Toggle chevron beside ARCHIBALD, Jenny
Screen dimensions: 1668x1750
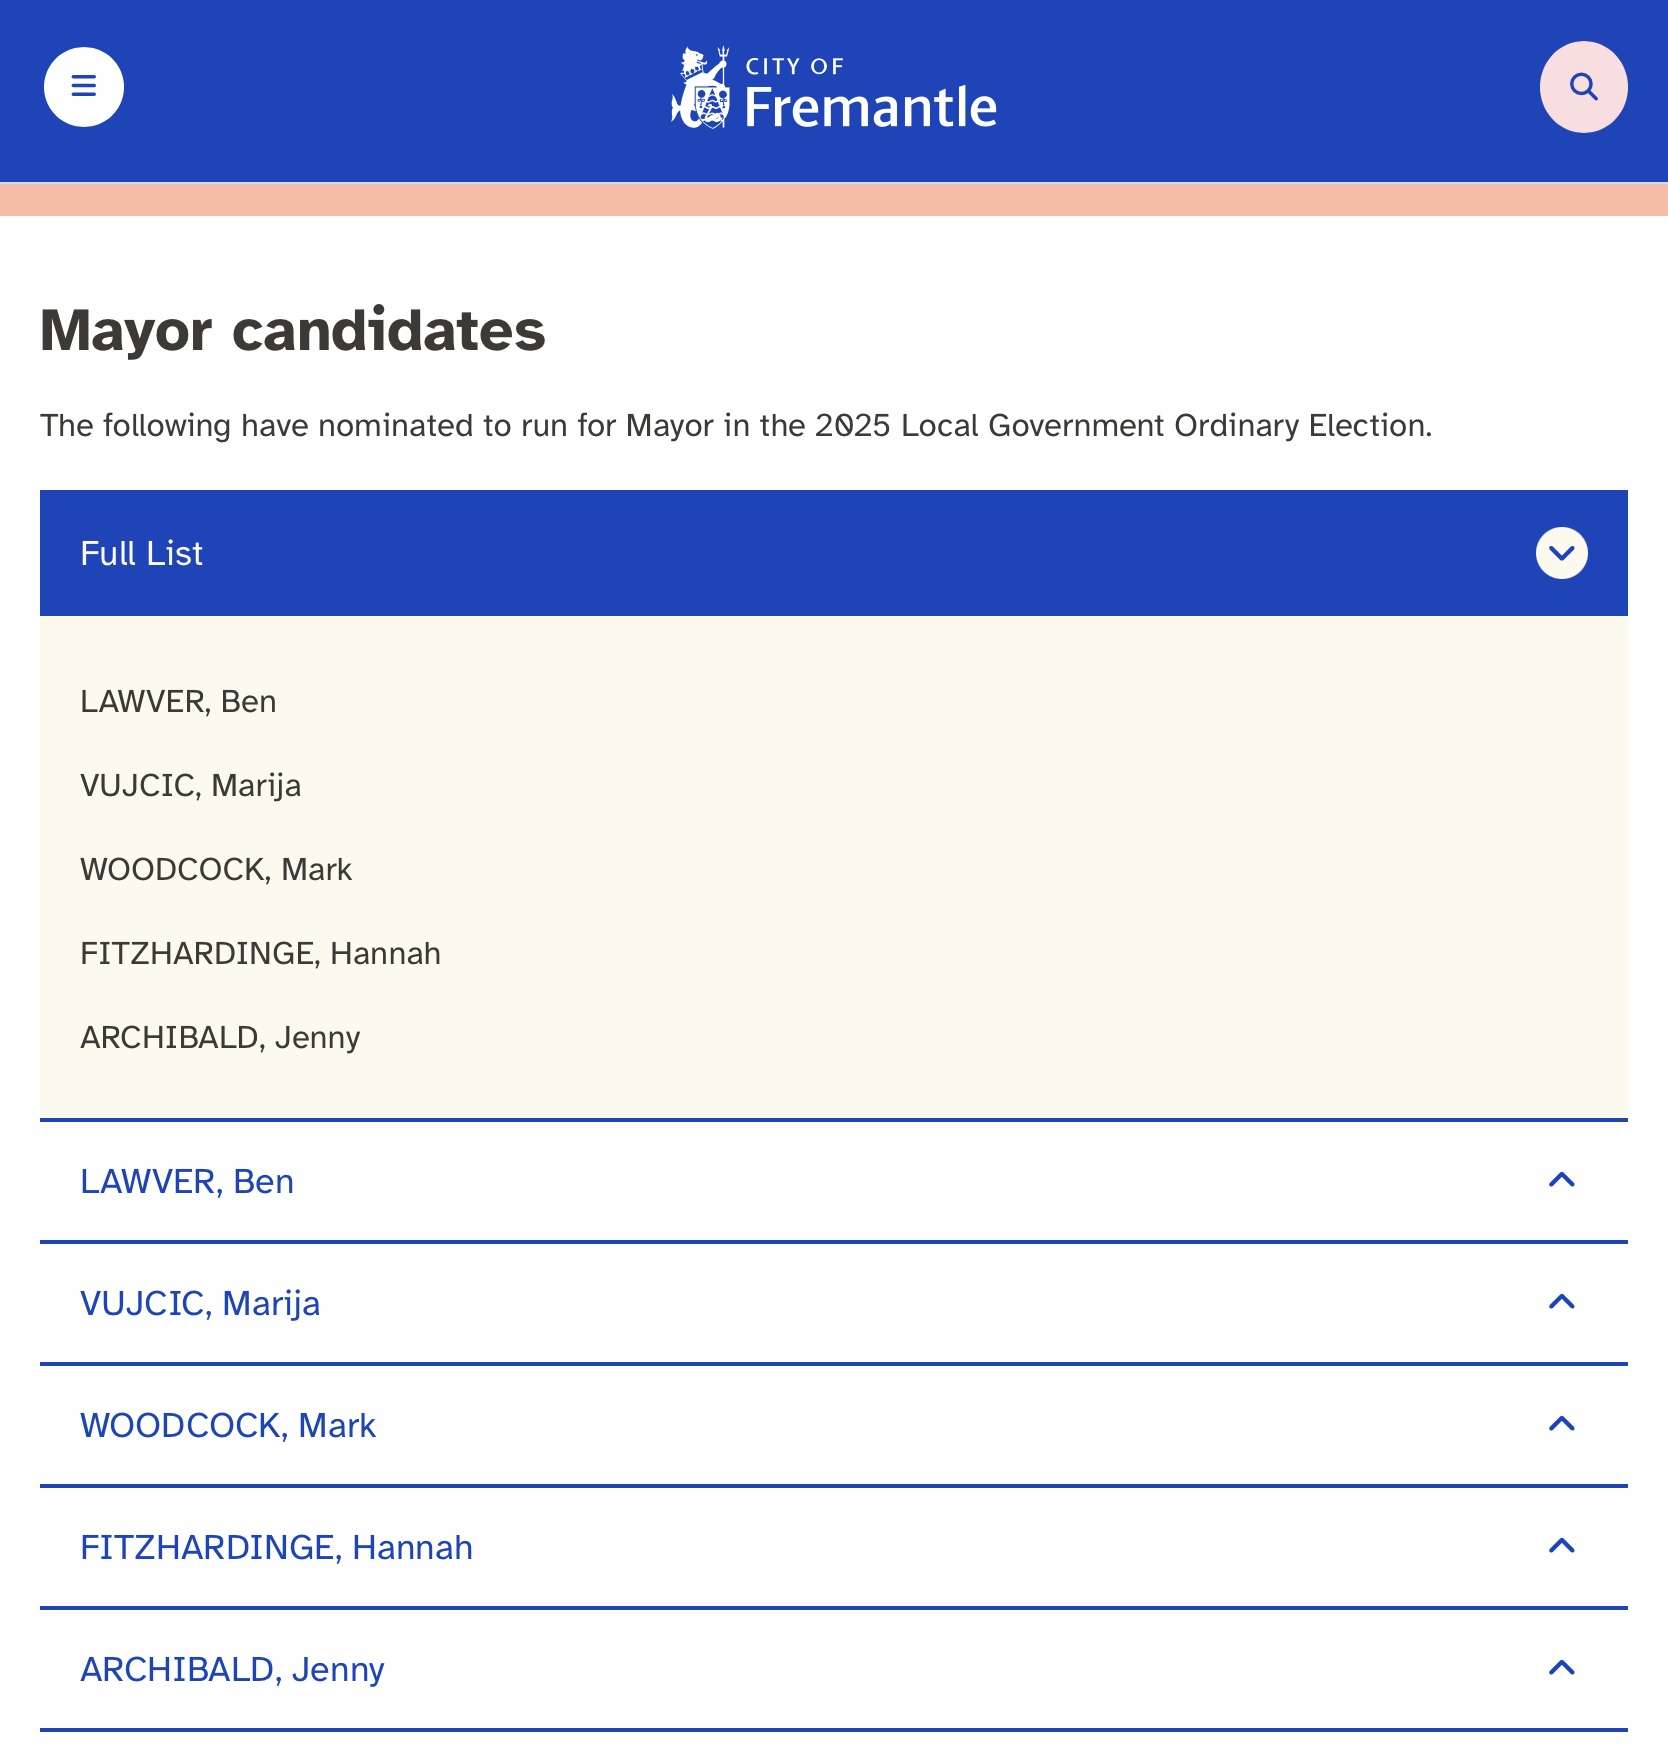(x=1561, y=1669)
